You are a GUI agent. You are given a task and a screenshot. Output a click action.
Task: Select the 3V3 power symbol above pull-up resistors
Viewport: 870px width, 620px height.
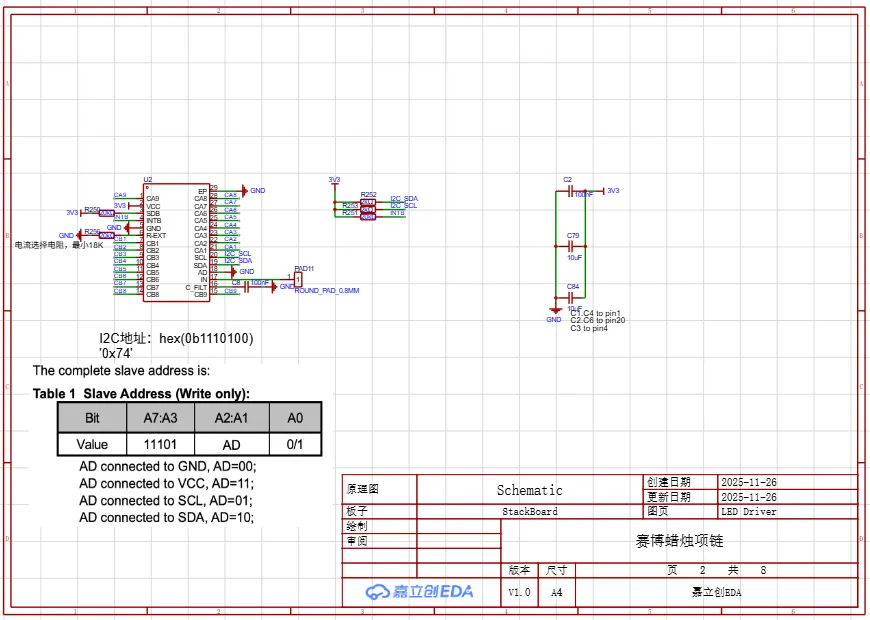[334, 181]
